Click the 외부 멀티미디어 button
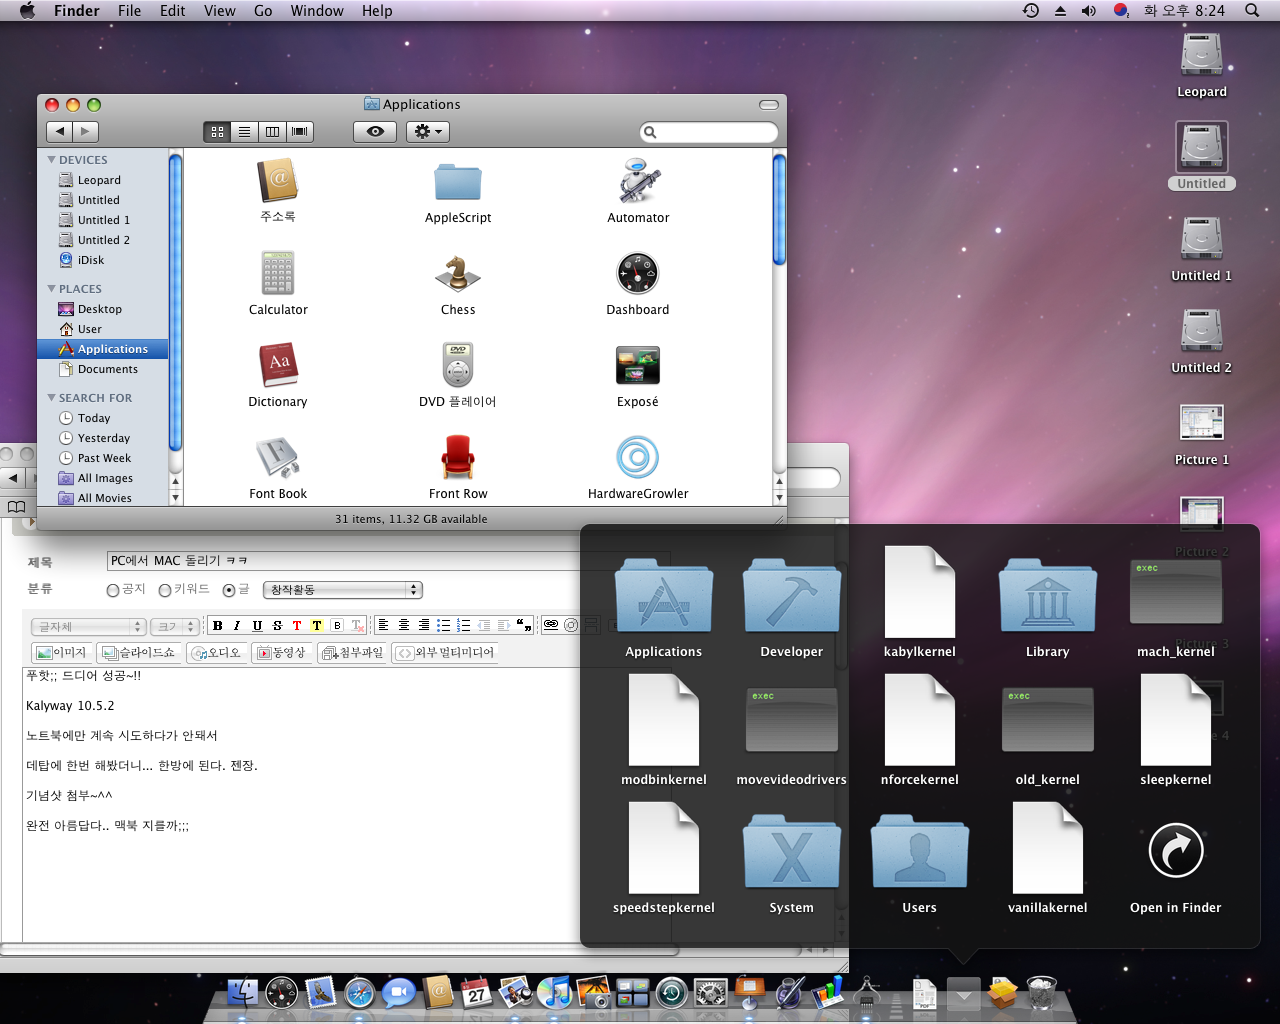Image resolution: width=1280 pixels, height=1024 pixels. (446, 653)
